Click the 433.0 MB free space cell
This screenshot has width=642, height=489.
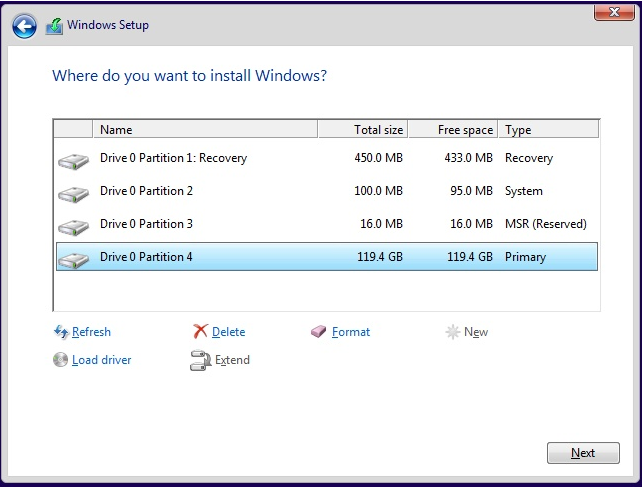pos(468,158)
